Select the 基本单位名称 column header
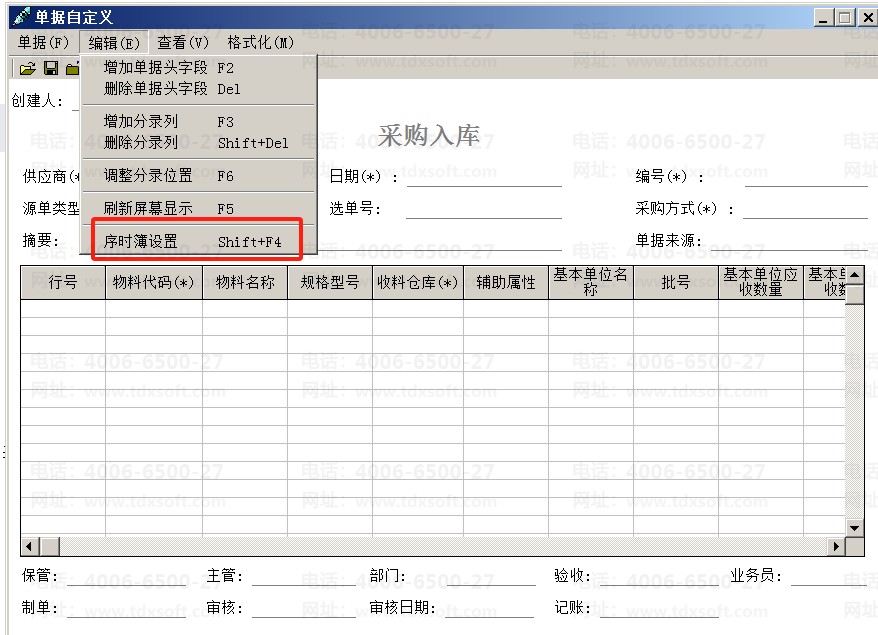Screen dimensions: 878x635 click(591, 282)
